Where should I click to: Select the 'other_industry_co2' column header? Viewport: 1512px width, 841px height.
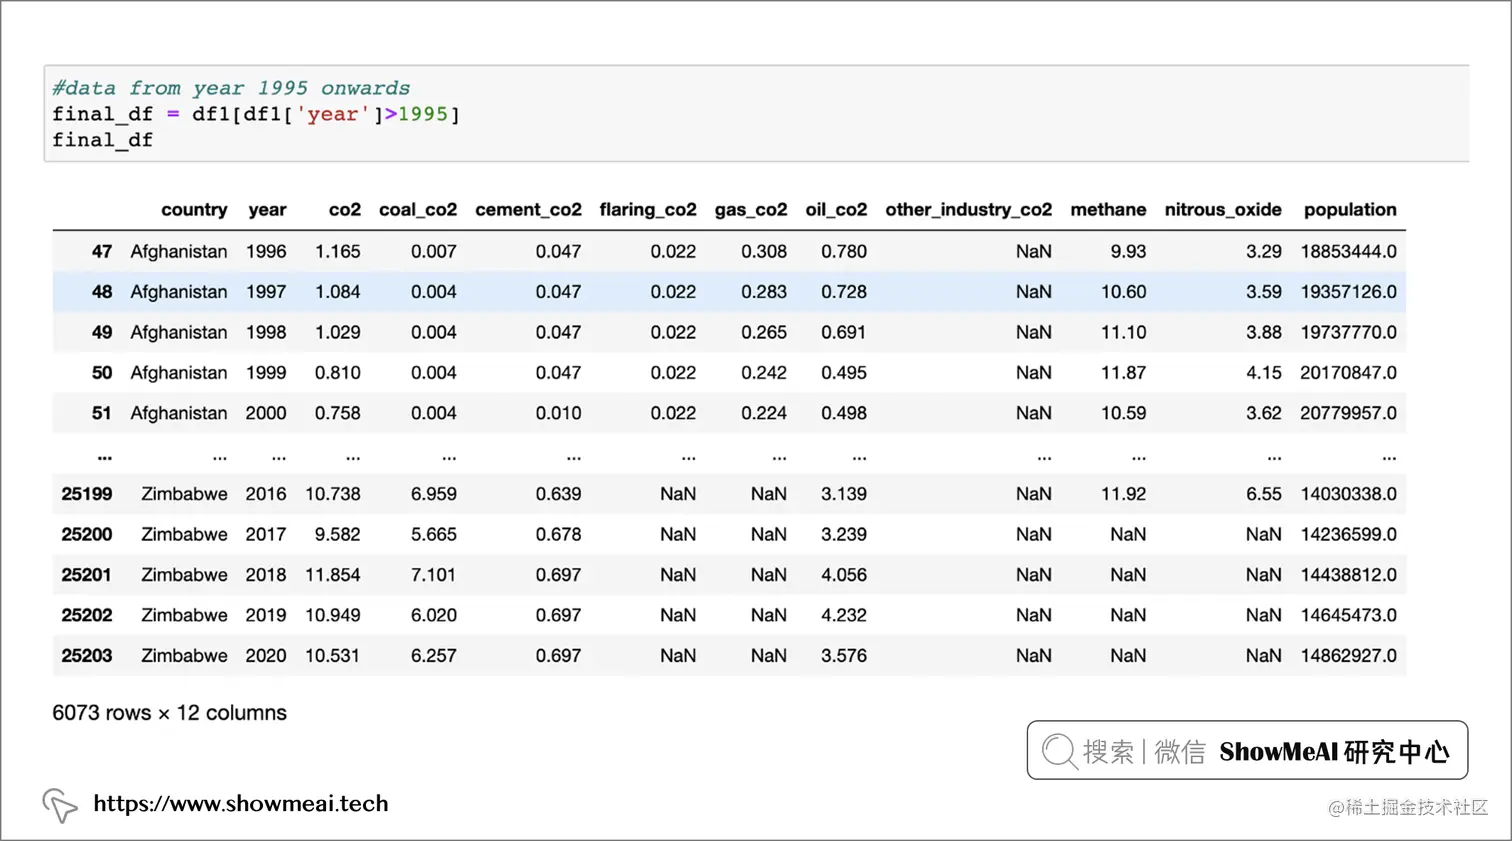pos(968,210)
